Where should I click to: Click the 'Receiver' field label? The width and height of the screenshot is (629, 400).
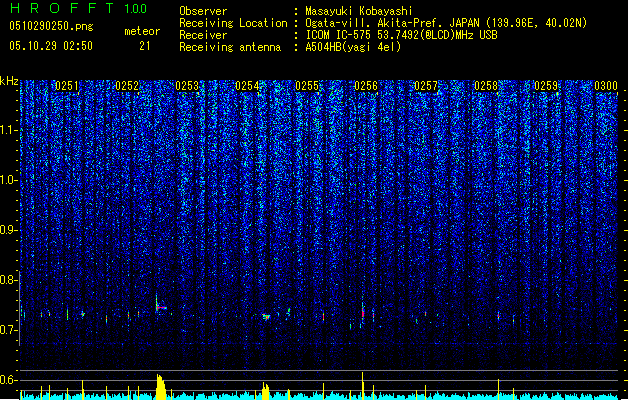pyautogui.click(x=203, y=35)
